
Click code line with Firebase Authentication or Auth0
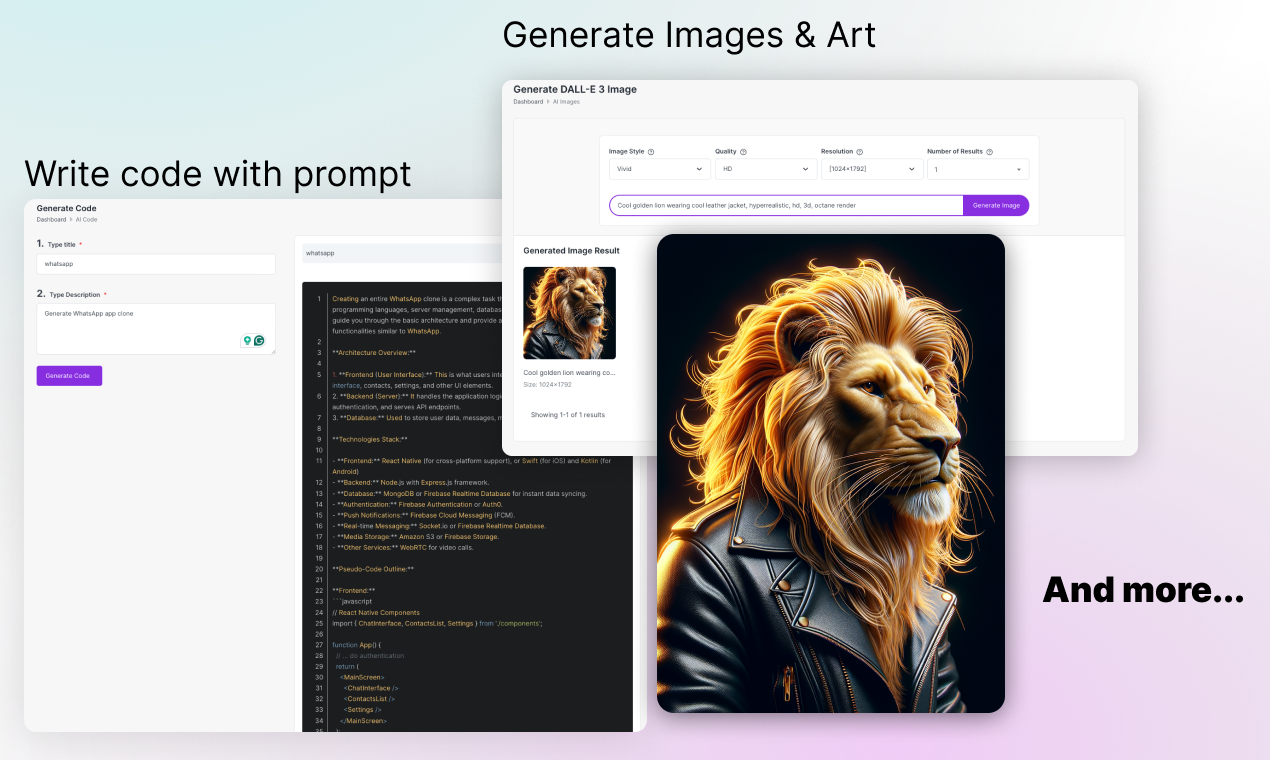pos(416,504)
